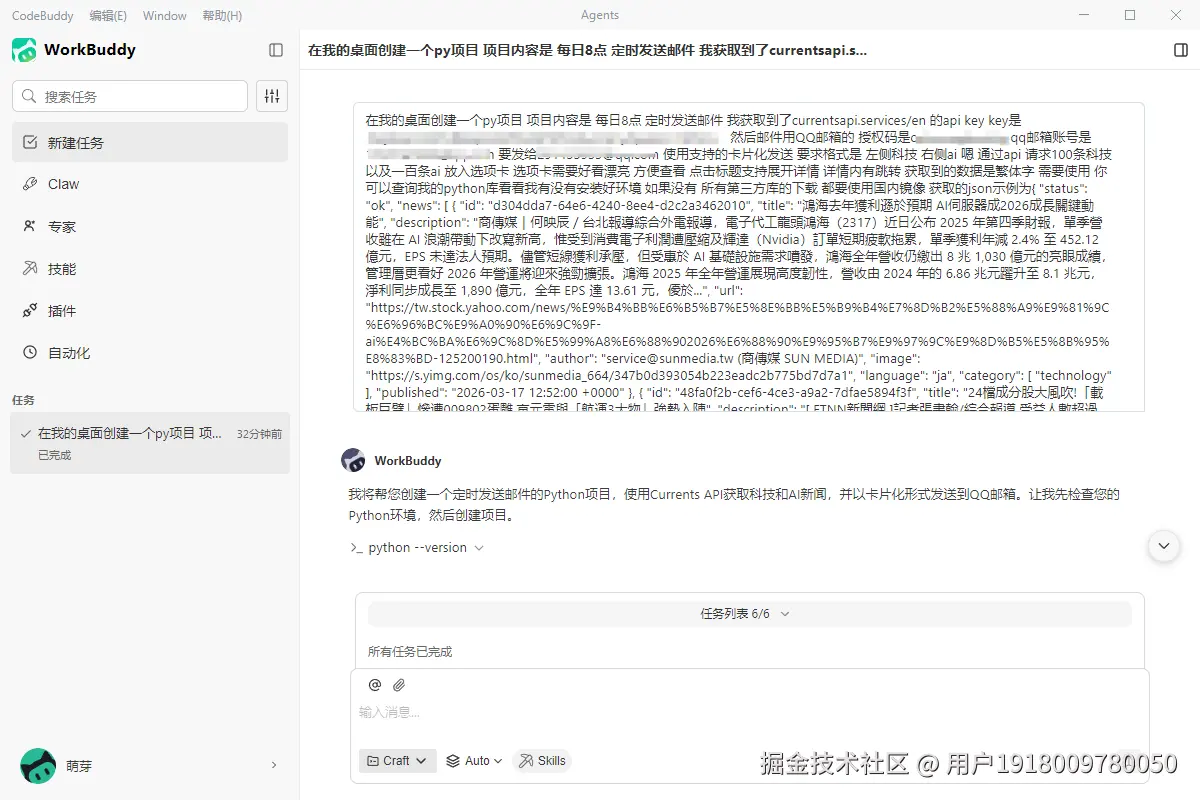Click the 自动化 clock icon
The width and height of the screenshot is (1200, 800).
[30, 352]
